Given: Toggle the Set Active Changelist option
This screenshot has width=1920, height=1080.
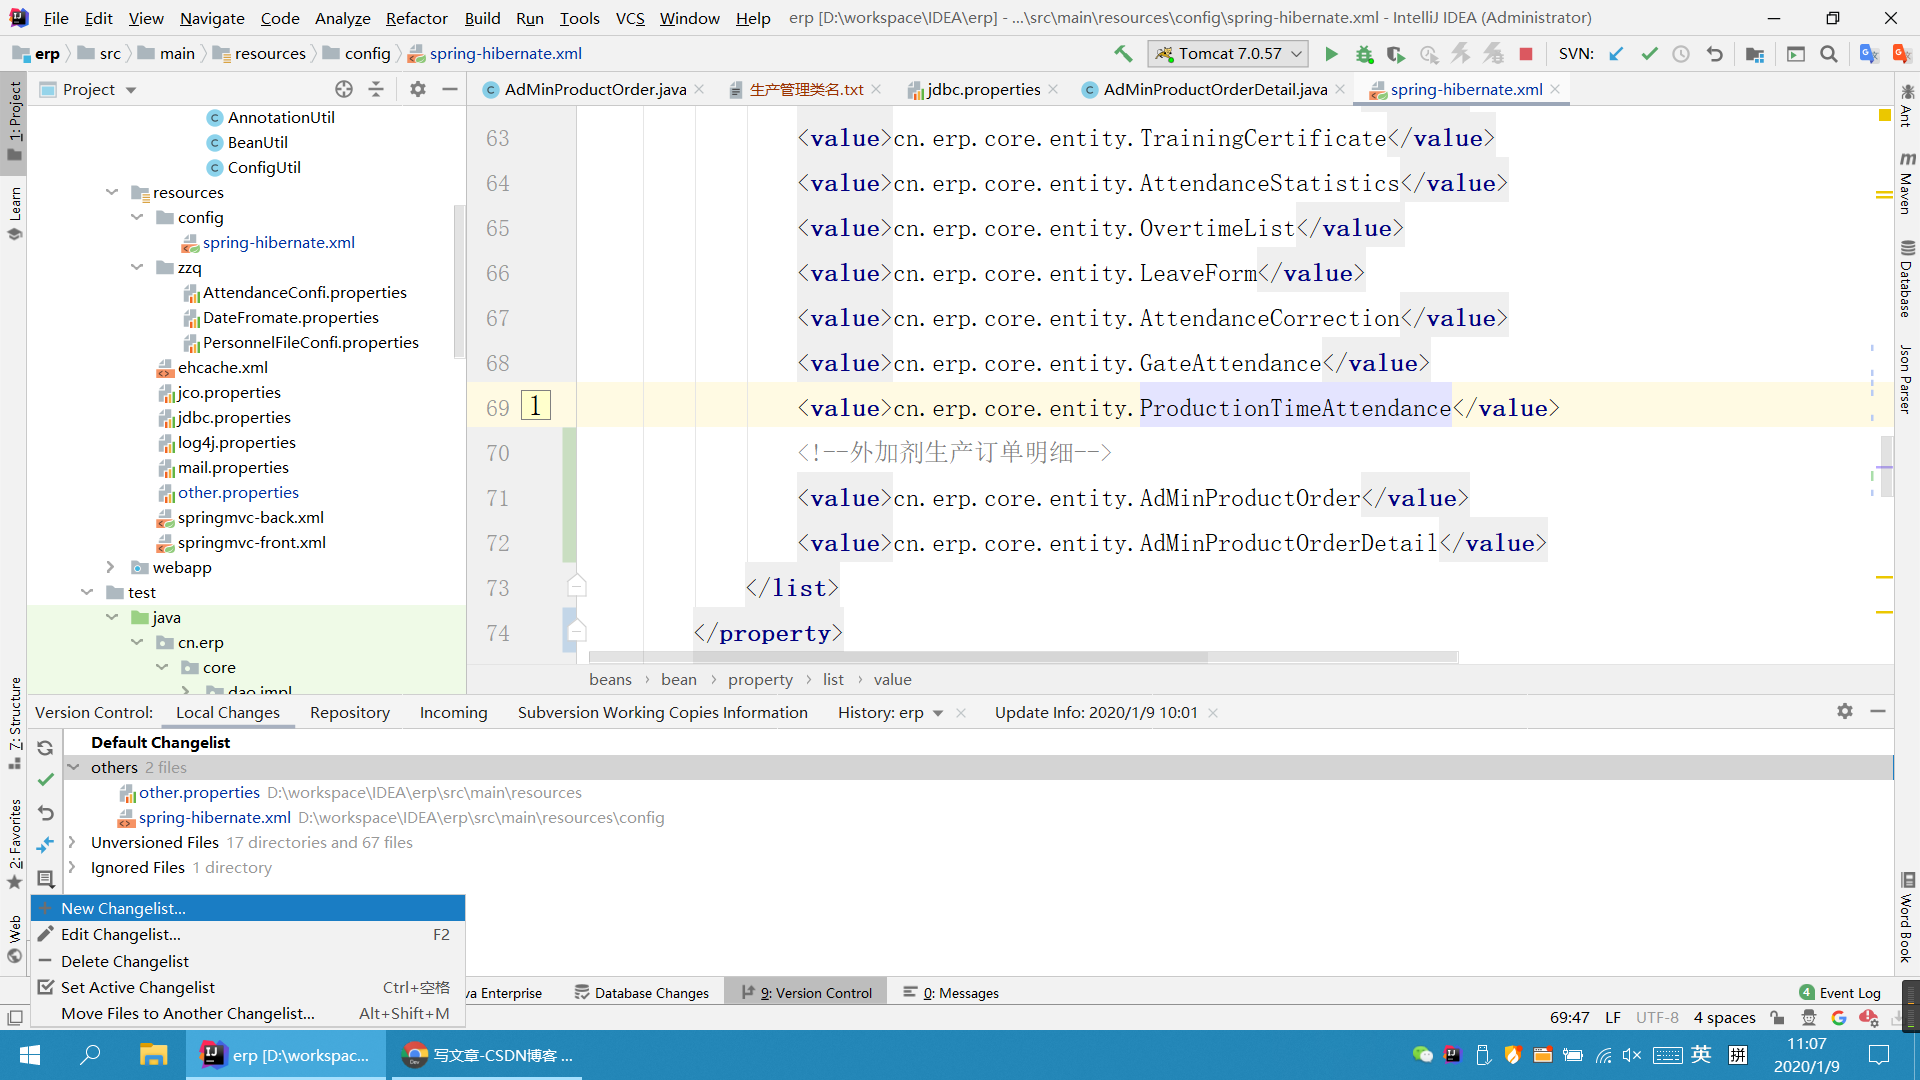Looking at the screenshot, I should pos(138,987).
